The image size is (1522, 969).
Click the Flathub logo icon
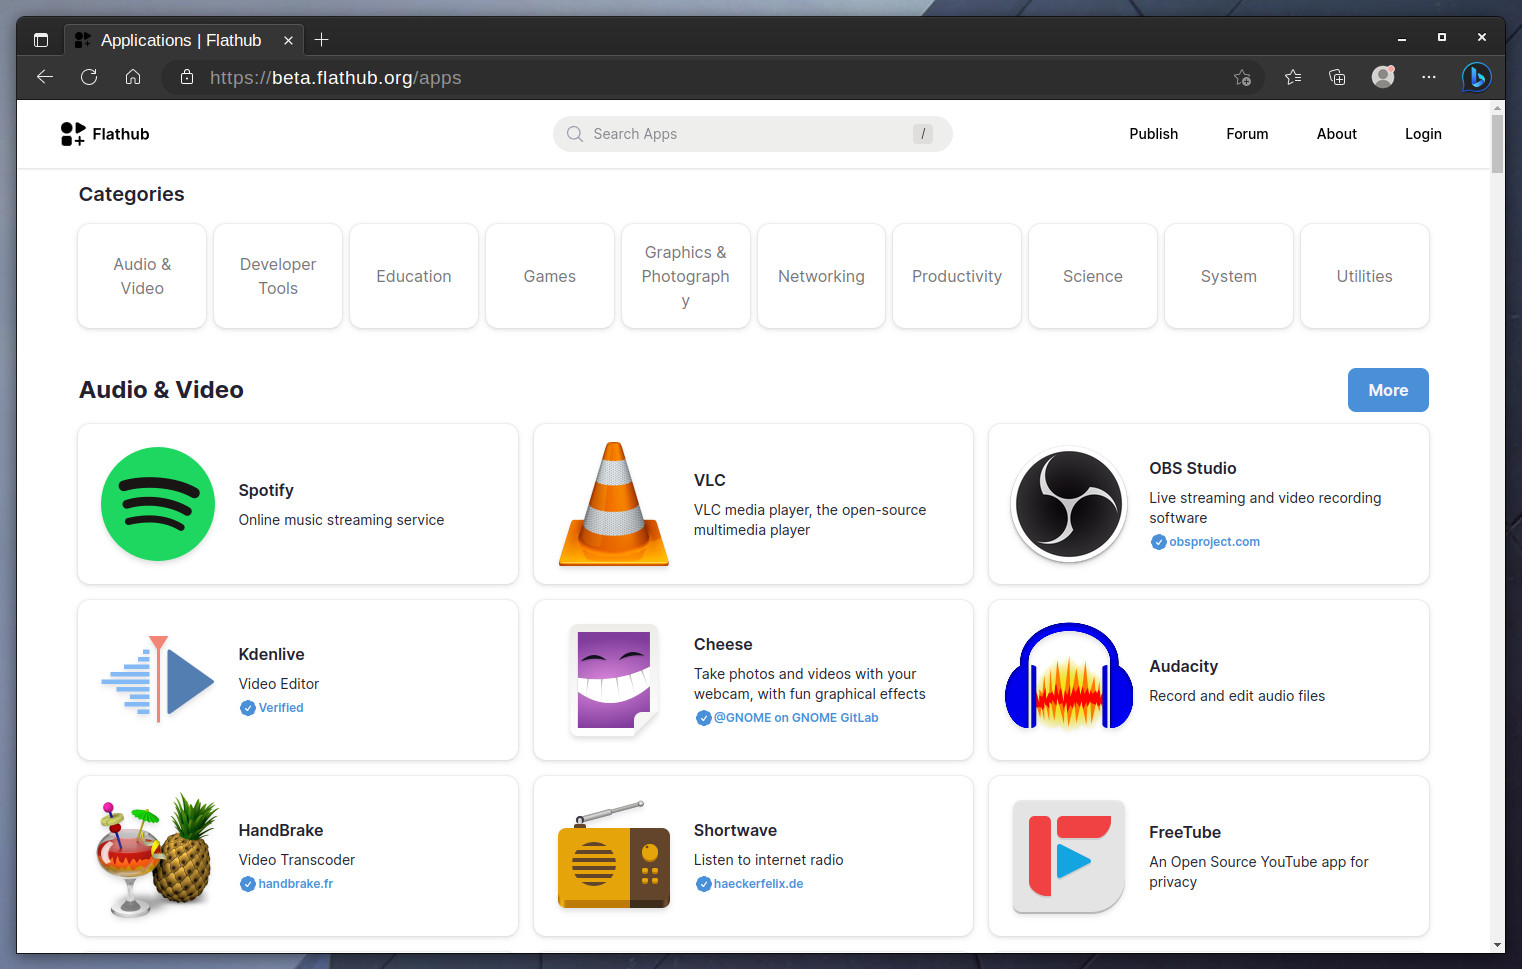tap(72, 134)
